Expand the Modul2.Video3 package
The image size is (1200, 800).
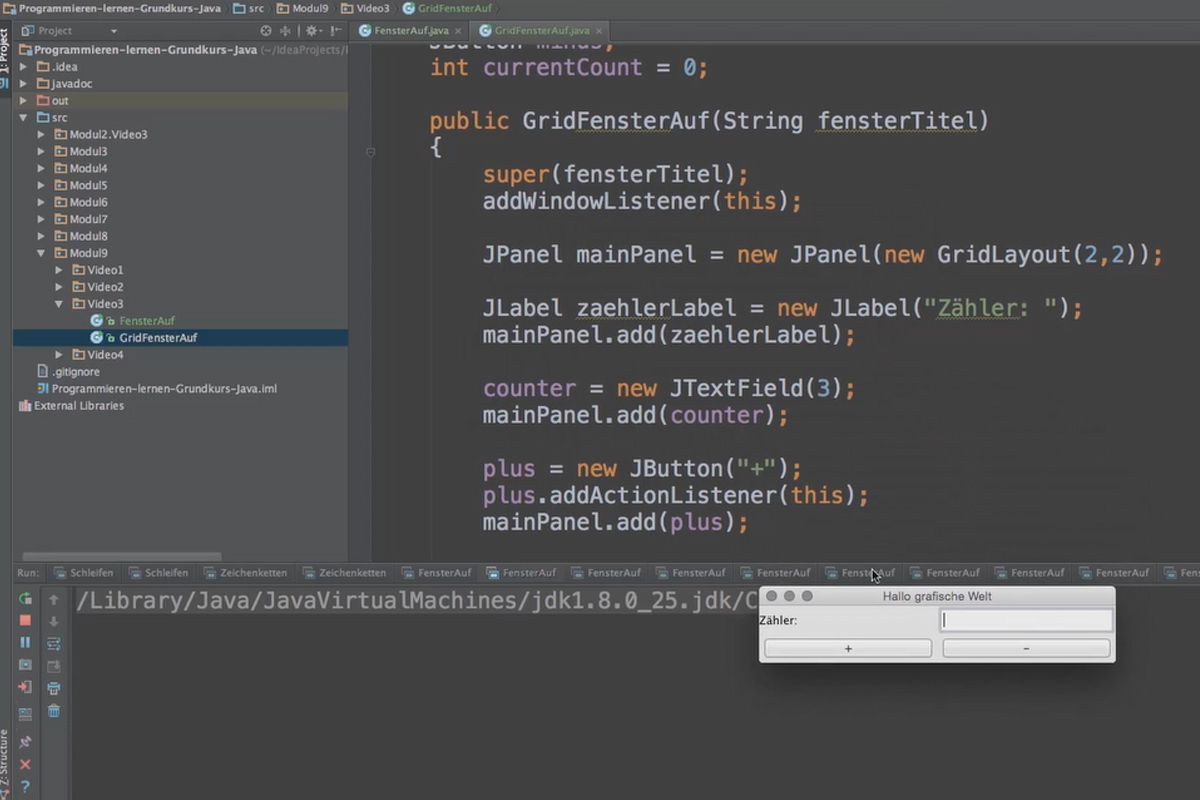(x=41, y=134)
